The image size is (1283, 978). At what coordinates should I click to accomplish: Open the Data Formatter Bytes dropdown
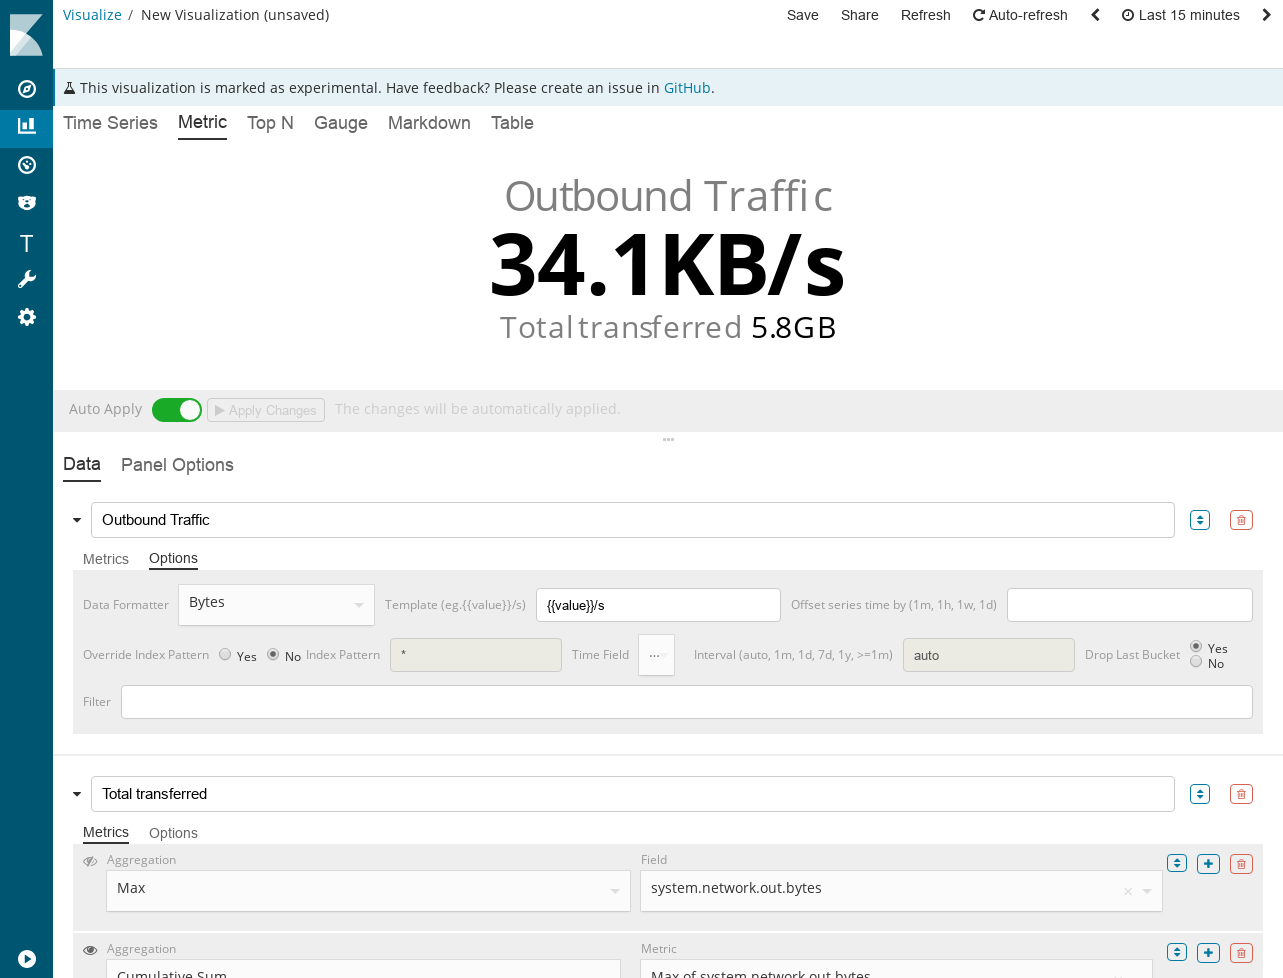[x=276, y=604]
